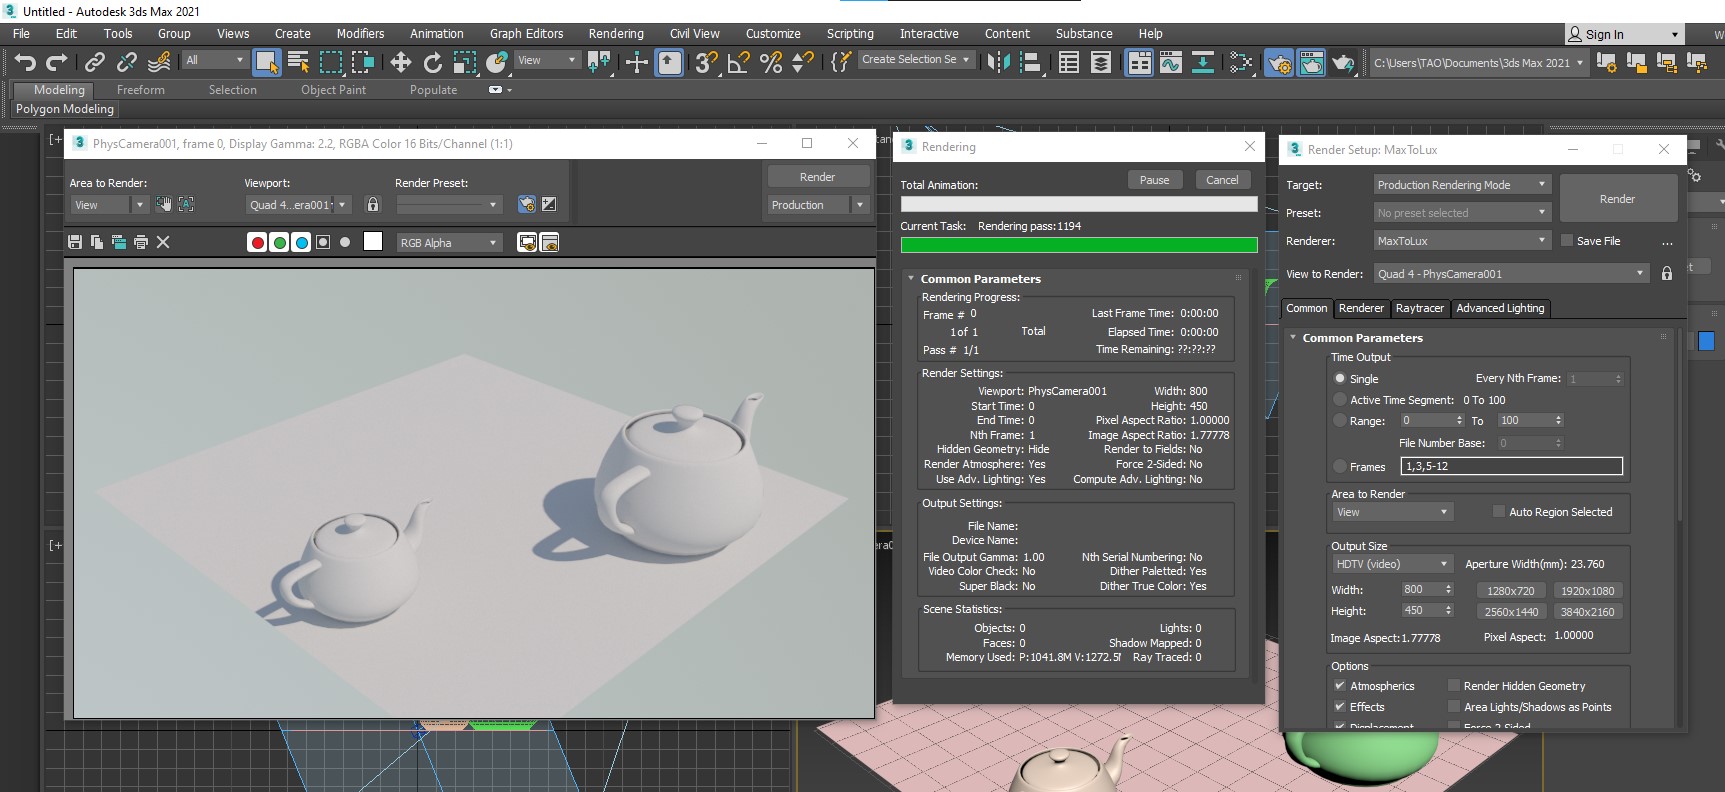Click the large Render button in Render Setup
This screenshot has width=1725, height=792.
coord(1617,199)
